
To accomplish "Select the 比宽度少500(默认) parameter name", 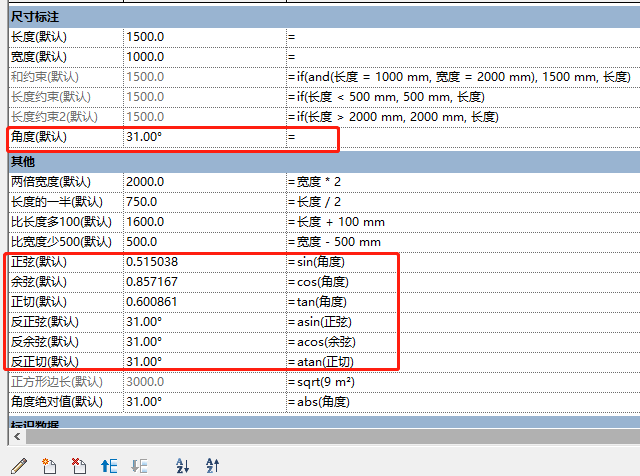I will click(61, 242).
